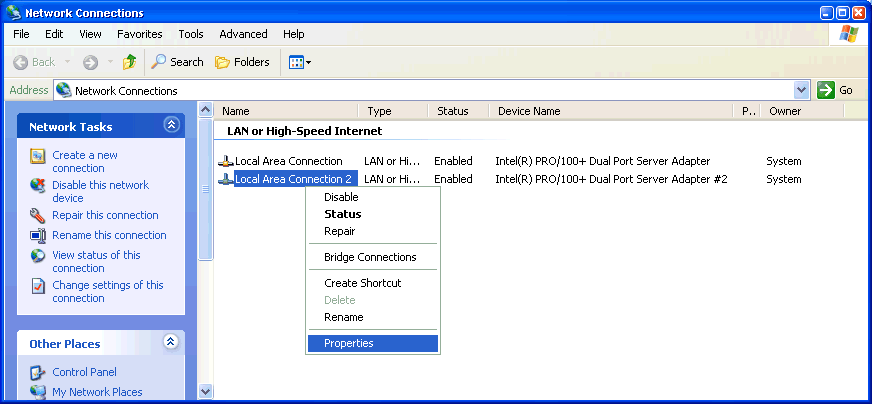
Task: Click Change settings of this connection link
Action: [x=108, y=292]
